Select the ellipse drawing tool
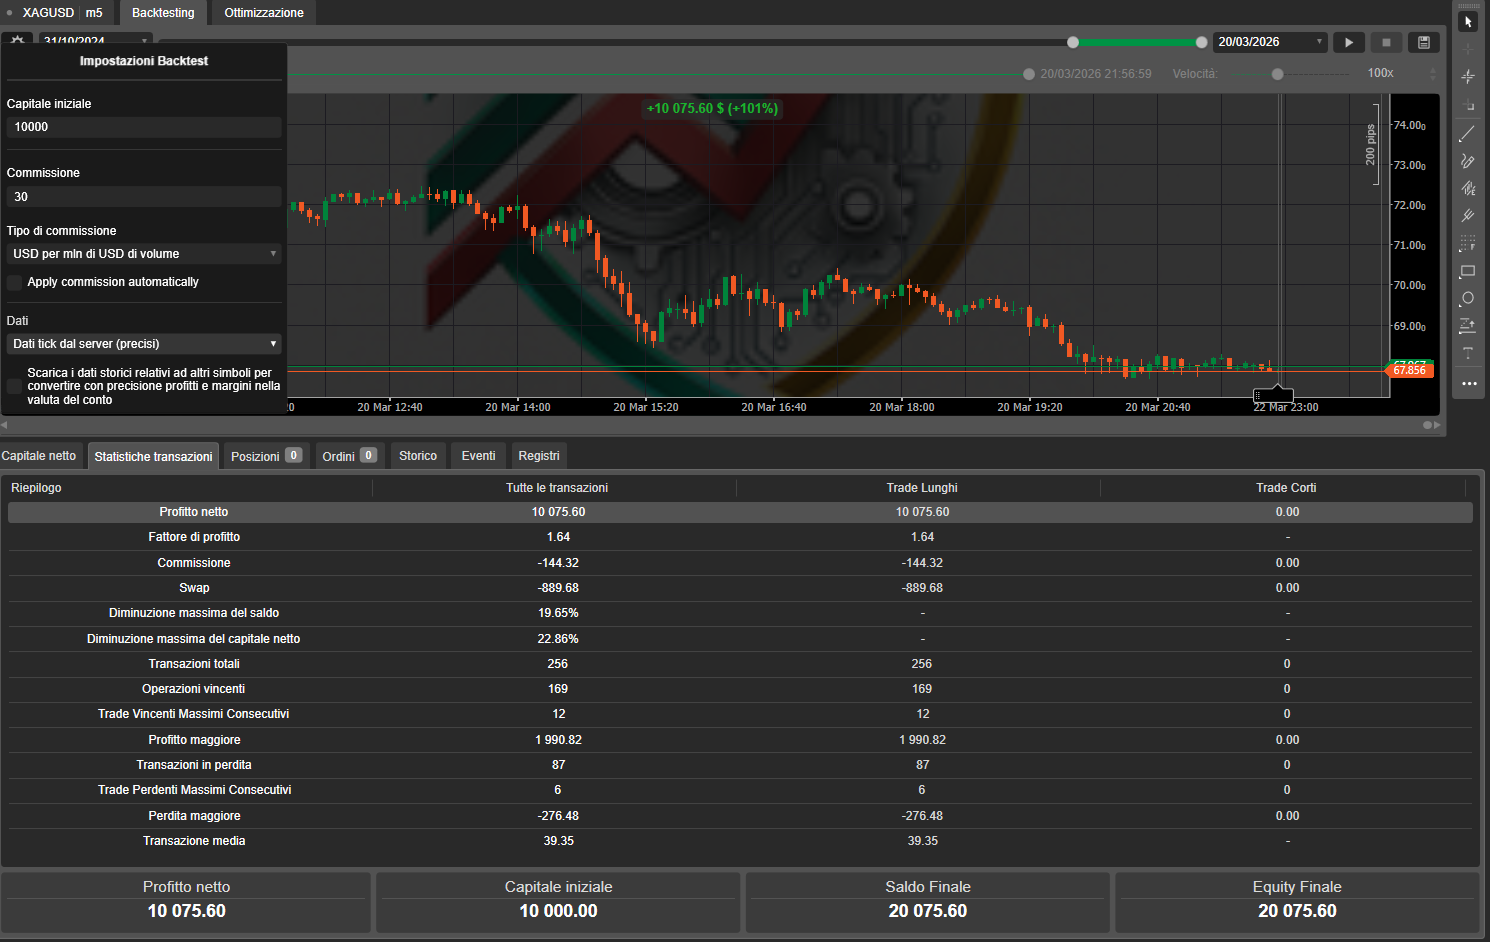Viewport: 1490px width, 942px height. click(1468, 298)
